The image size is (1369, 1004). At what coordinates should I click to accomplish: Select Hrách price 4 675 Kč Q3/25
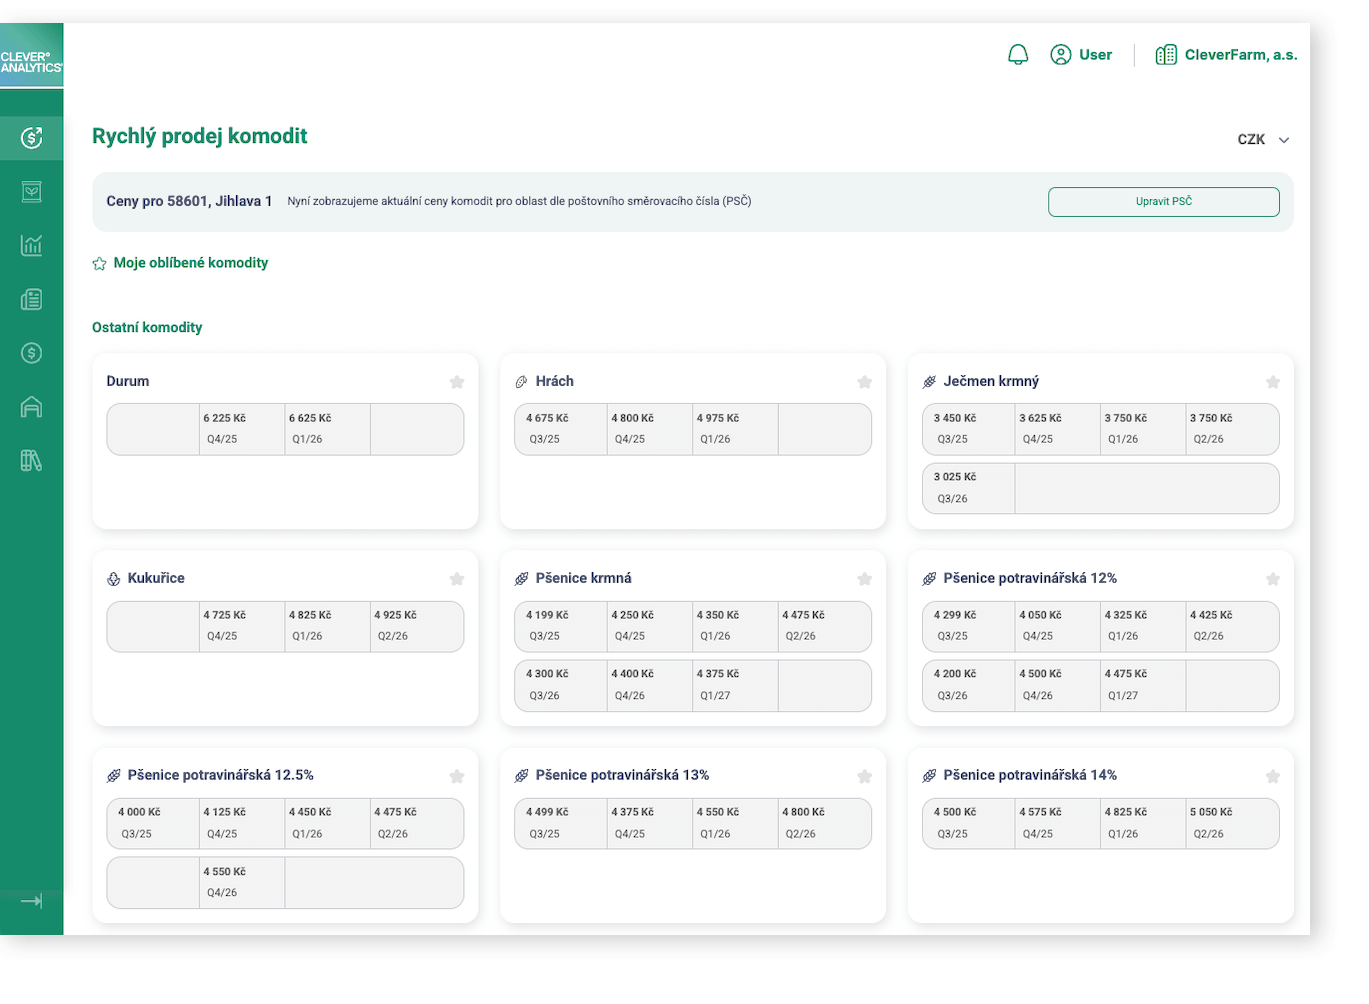(x=561, y=429)
